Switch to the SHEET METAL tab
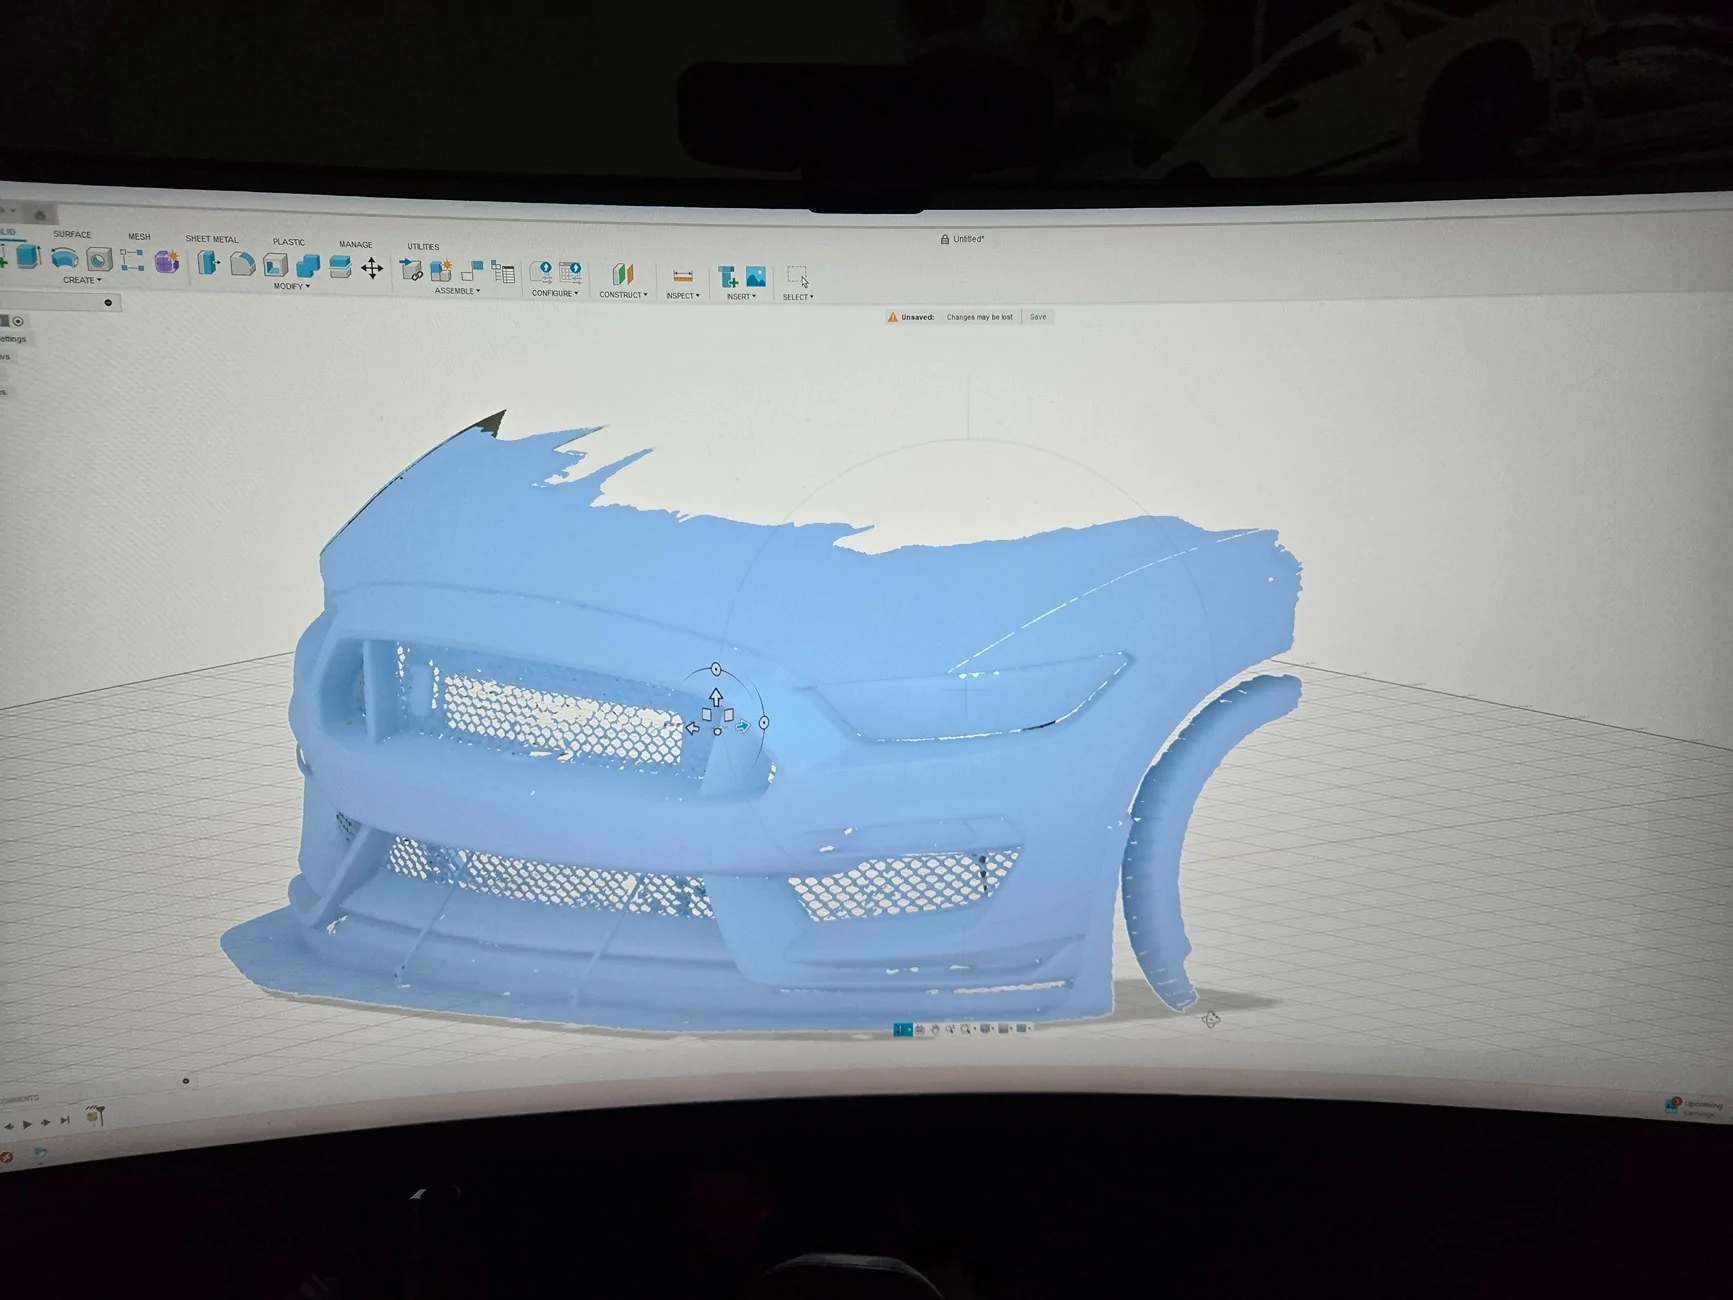The image size is (1733, 1300). click(x=212, y=239)
